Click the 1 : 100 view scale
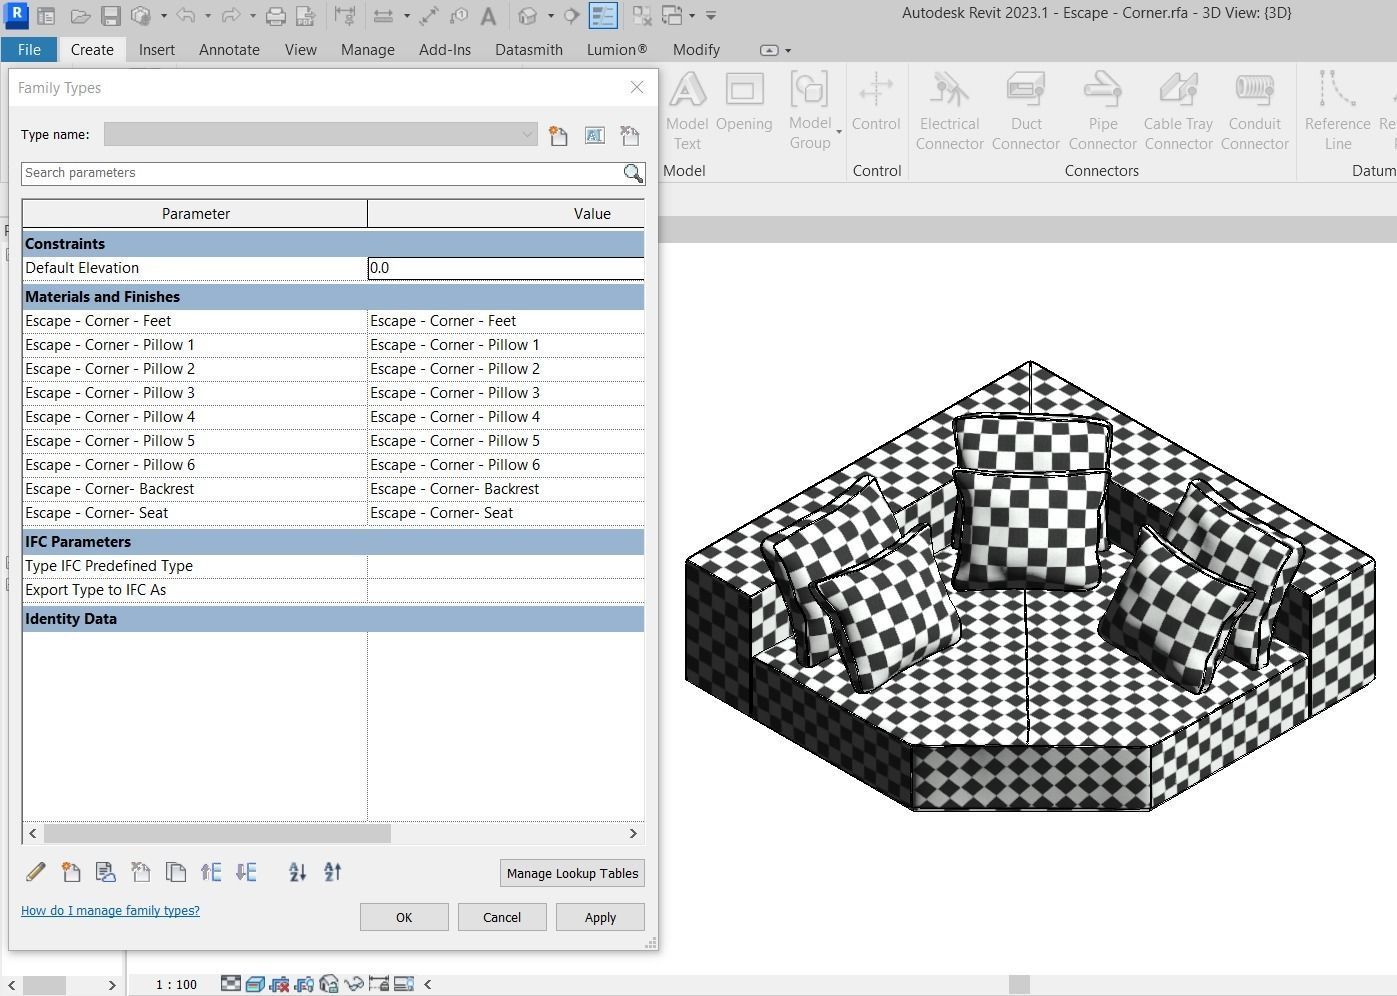Image resolution: width=1397 pixels, height=996 pixels. (x=176, y=985)
